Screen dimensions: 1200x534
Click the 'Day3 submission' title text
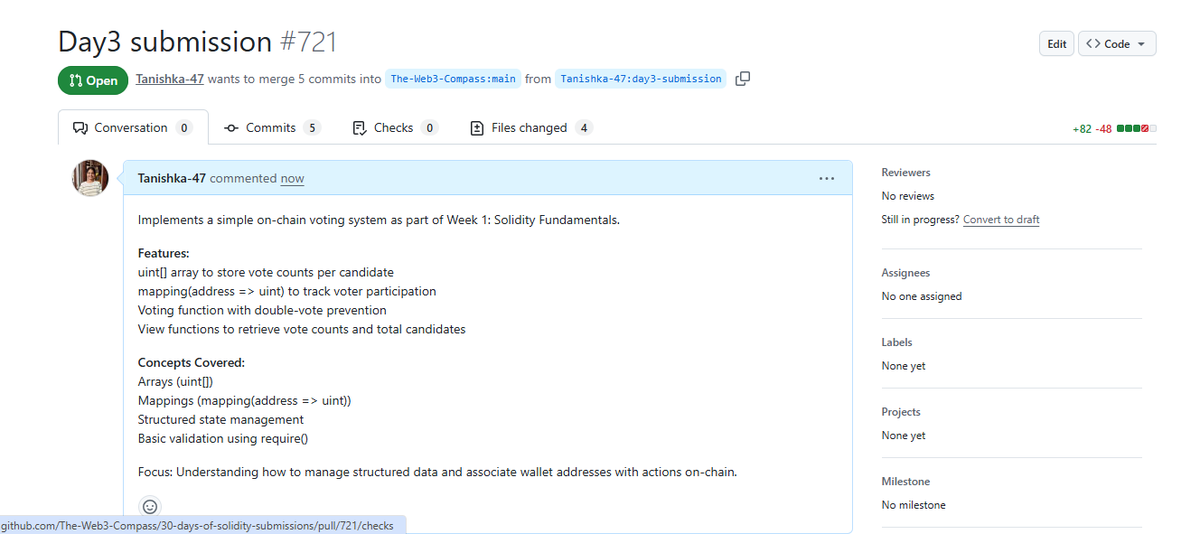pyautogui.click(x=165, y=42)
